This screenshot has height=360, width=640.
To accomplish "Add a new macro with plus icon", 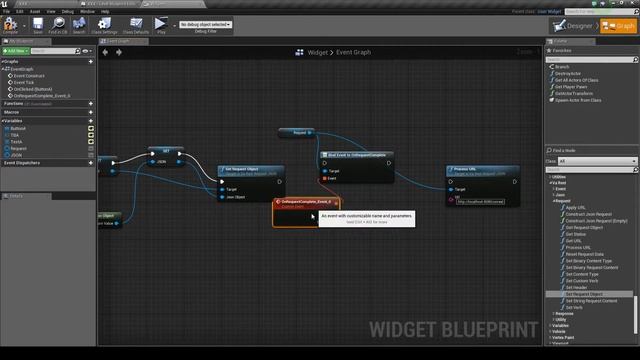I will pyautogui.click(x=91, y=112).
